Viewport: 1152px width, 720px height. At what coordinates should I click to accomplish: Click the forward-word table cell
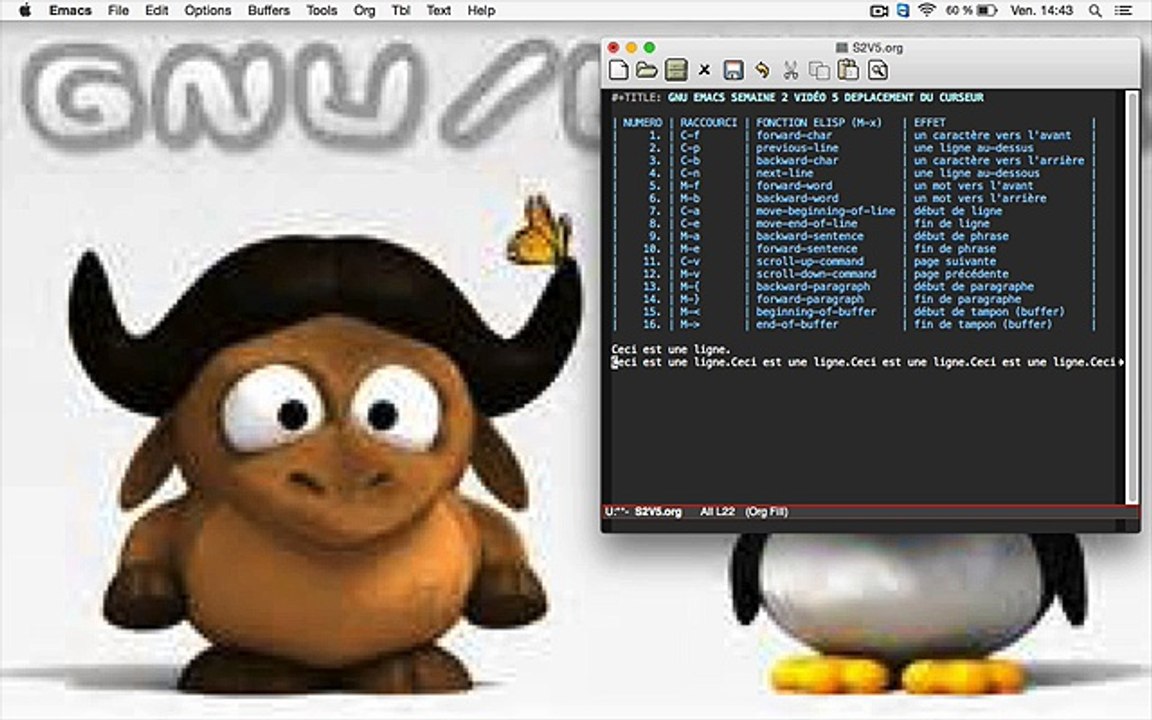794,186
